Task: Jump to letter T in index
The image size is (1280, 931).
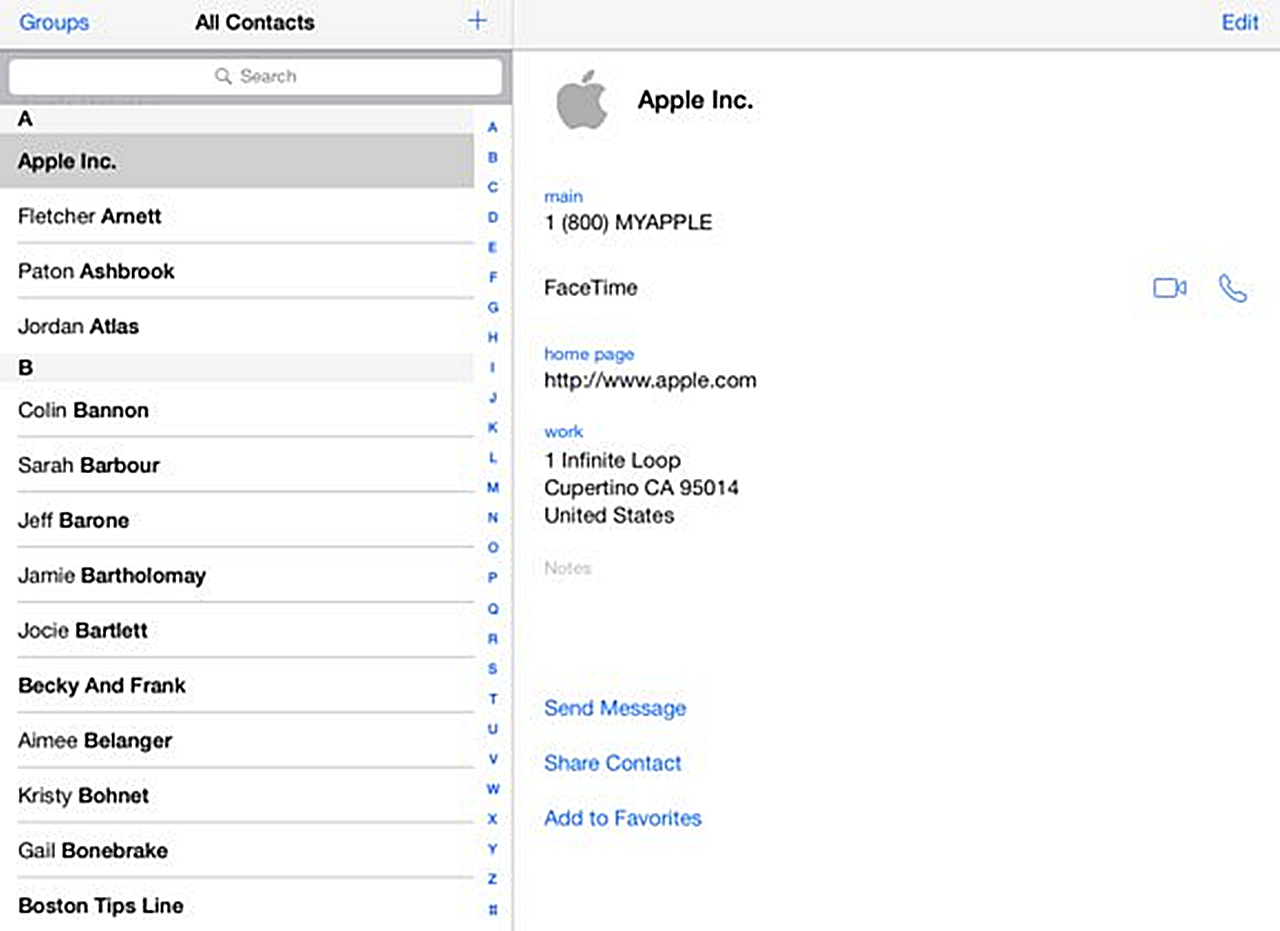Action: 492,698
